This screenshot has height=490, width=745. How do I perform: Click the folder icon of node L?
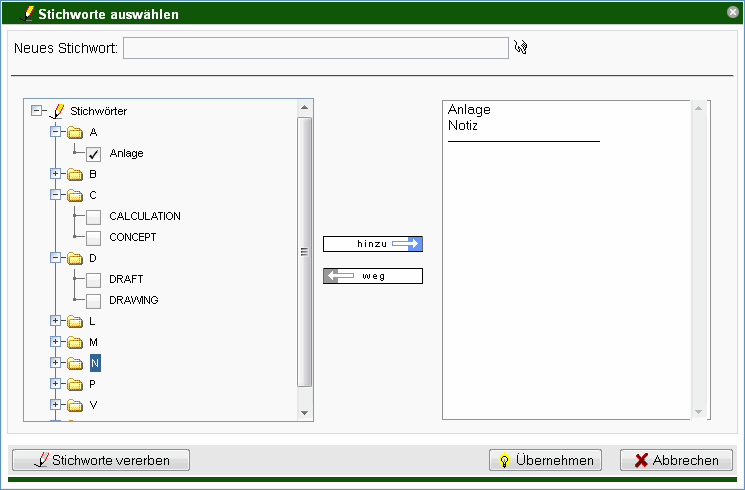click(x=75, y=322)
